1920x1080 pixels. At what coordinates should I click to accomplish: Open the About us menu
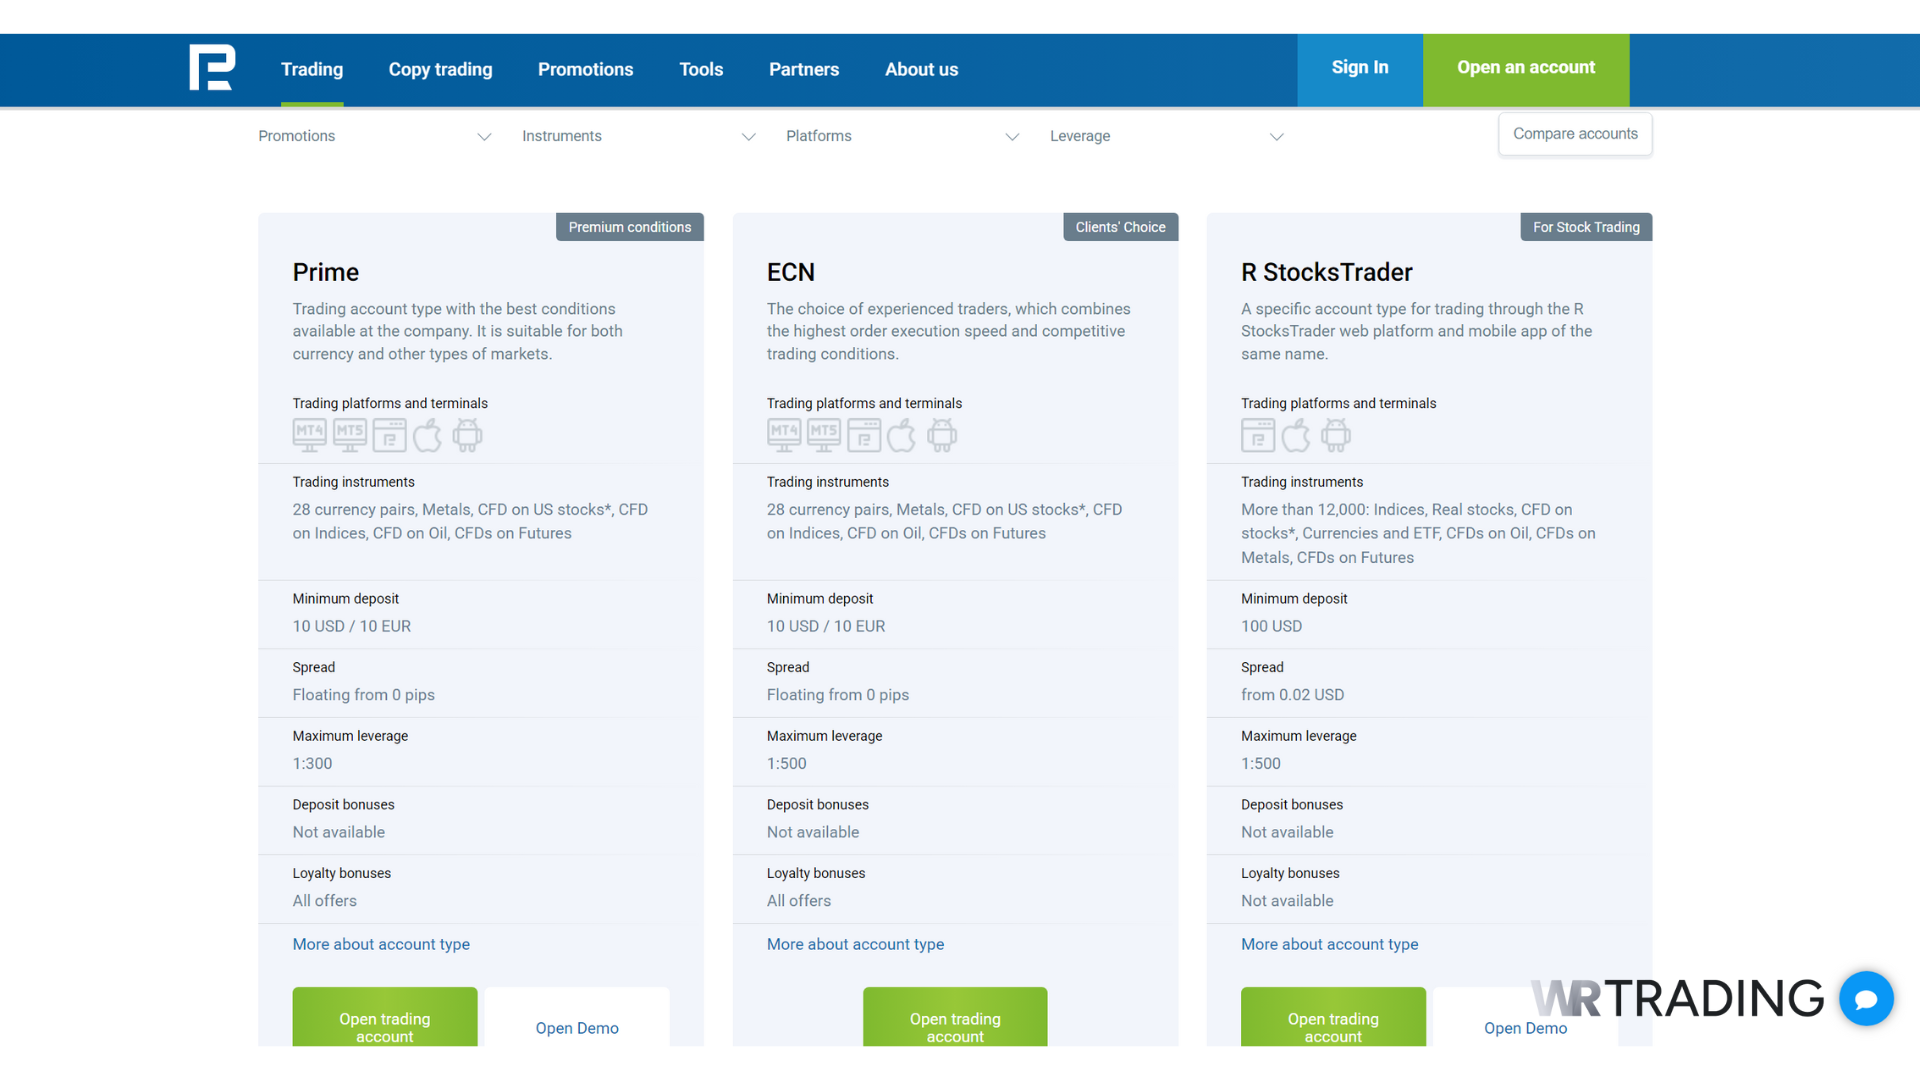tap(921, 69)
